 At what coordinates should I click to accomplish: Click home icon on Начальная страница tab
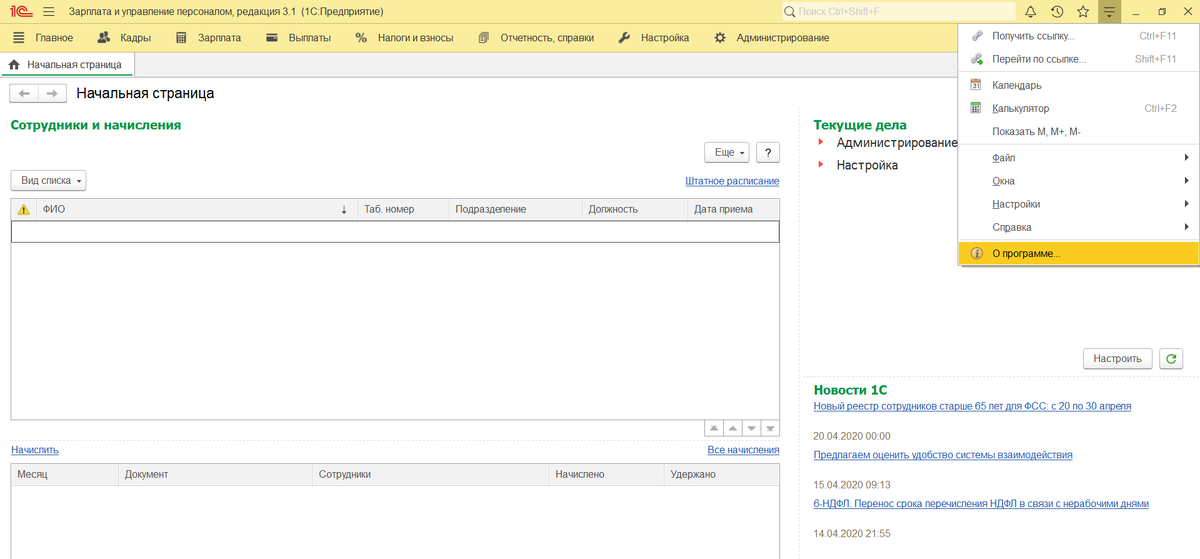pos(14,65)
